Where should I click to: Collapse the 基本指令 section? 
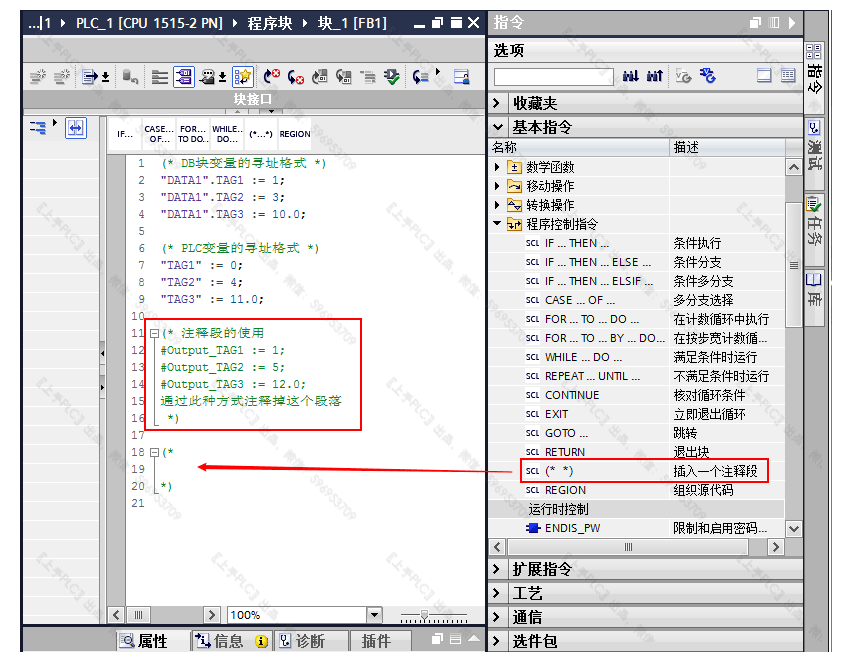coord(497,127)
